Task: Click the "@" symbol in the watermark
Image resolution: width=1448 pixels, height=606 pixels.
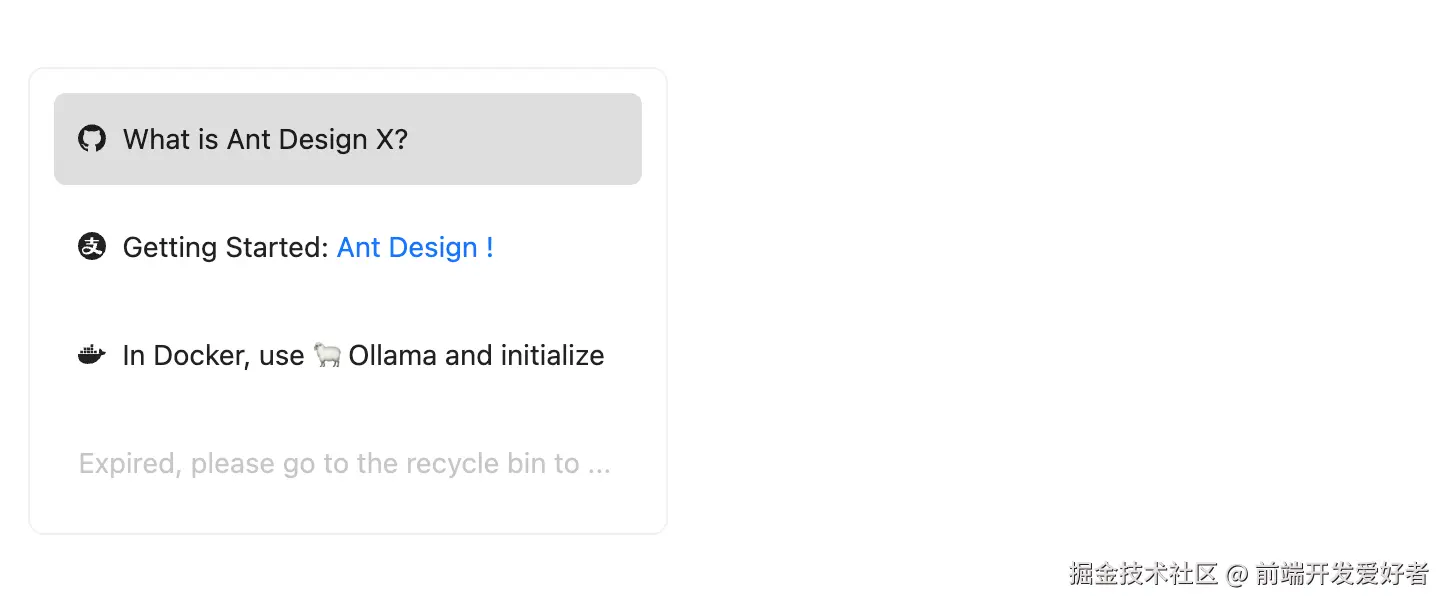Action: 1237,575
